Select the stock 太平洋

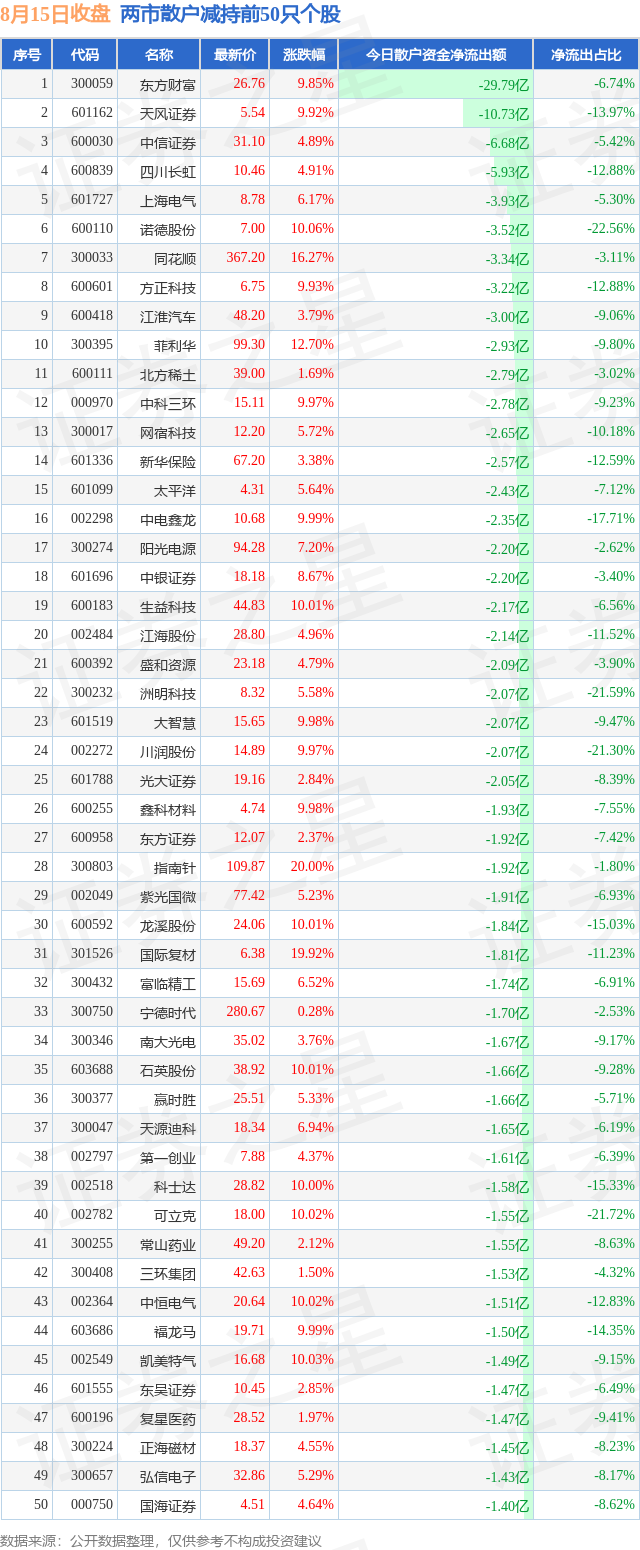(175, 490)
